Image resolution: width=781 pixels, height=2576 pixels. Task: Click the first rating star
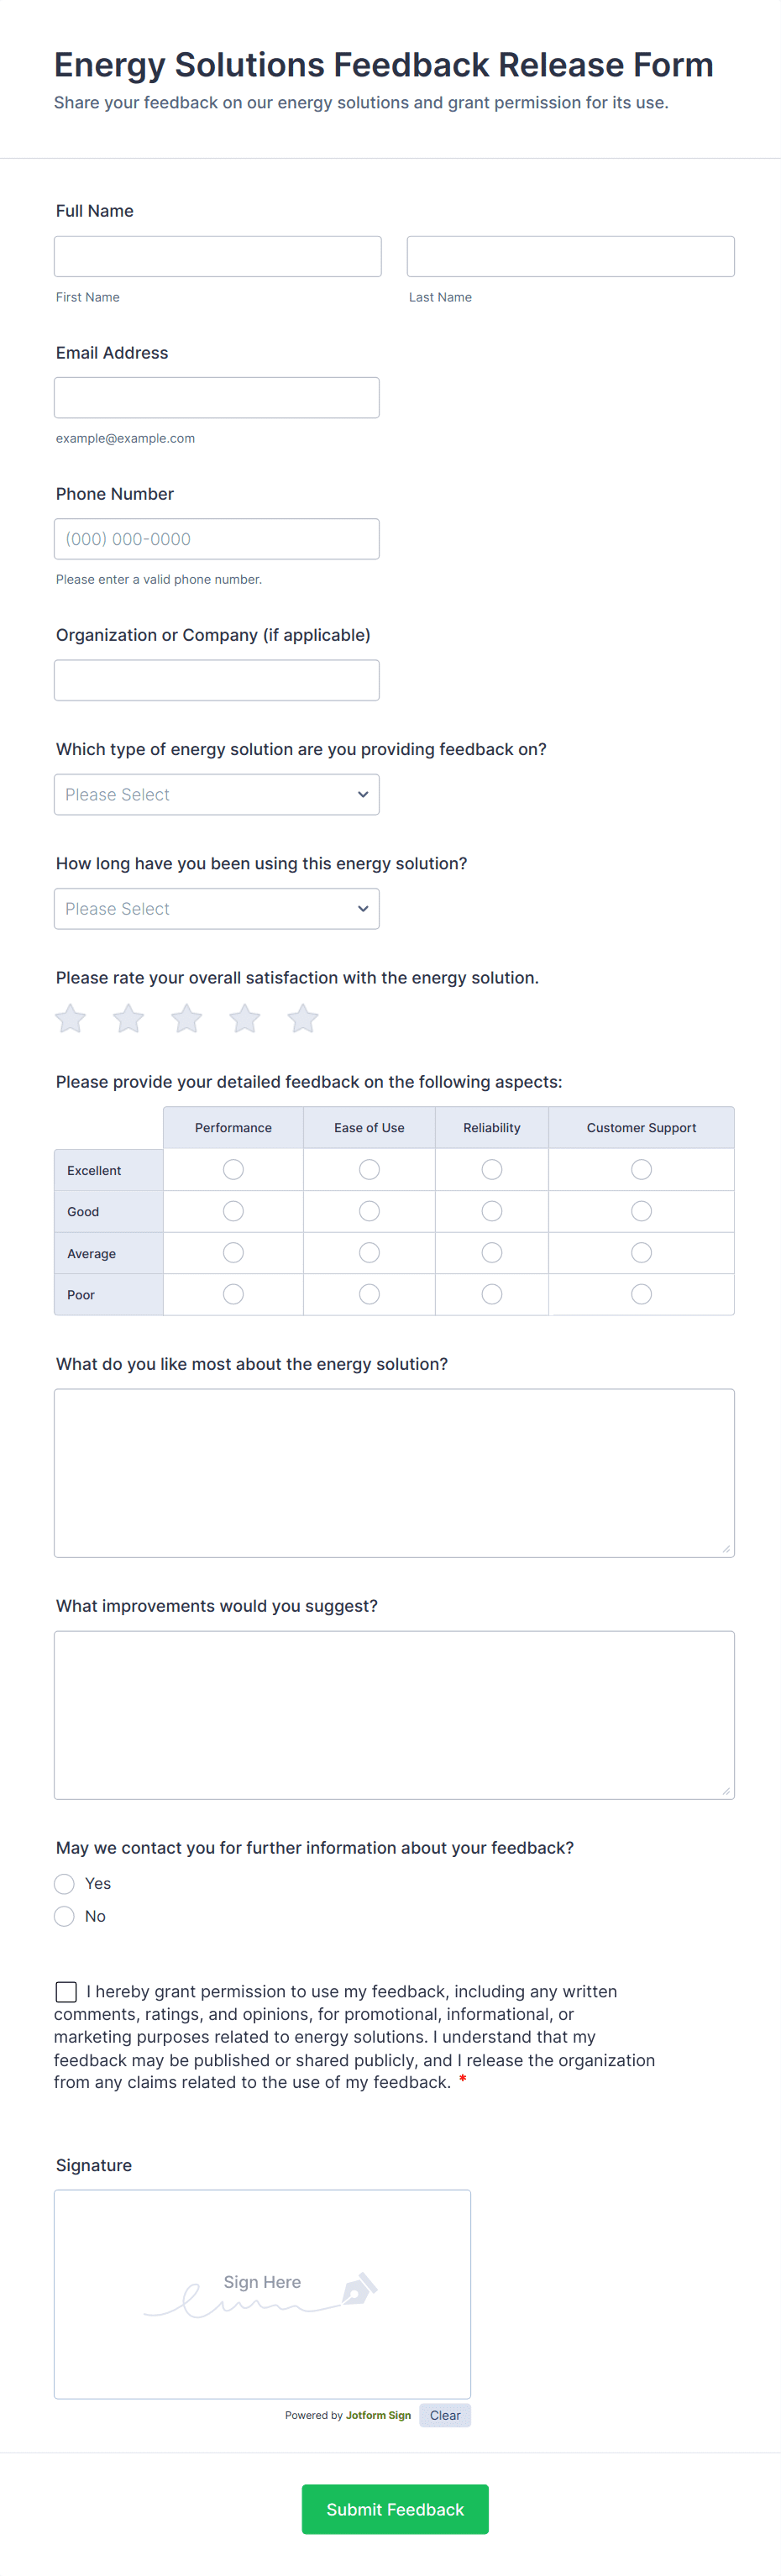tap(70, 1019)
